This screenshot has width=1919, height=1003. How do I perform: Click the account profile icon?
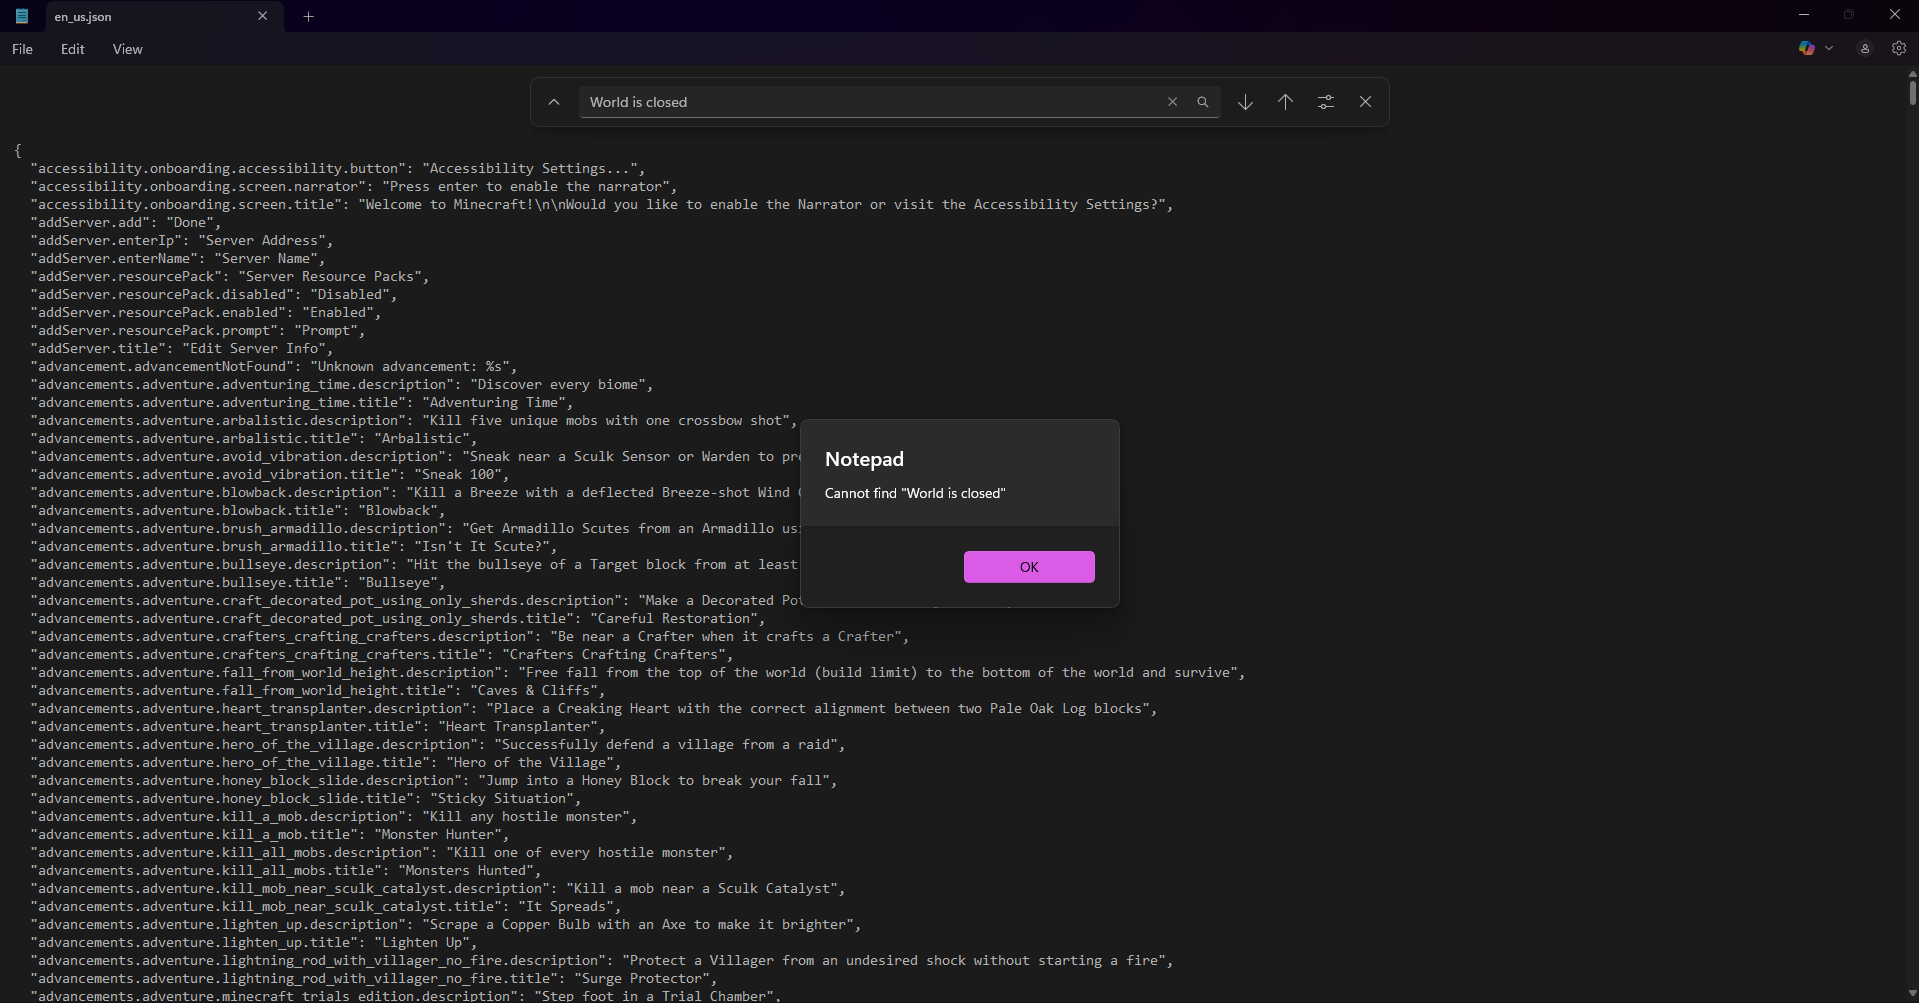(1864, 48)
